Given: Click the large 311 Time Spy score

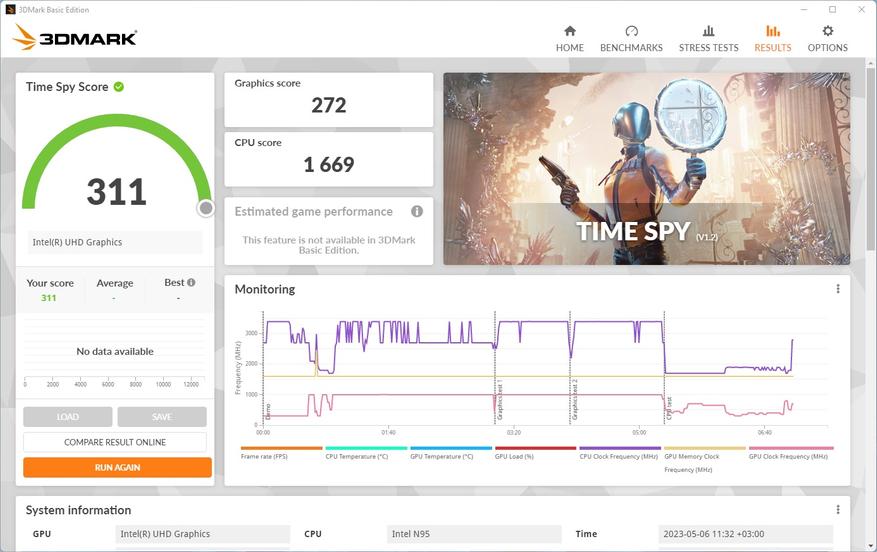Looking at the screenshot, I should (116, 192).
